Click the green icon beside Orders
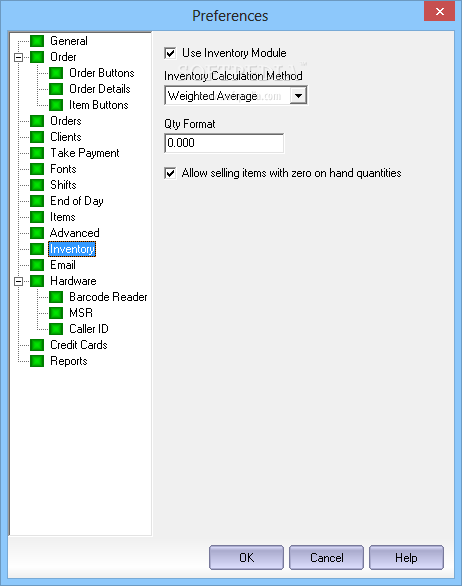Viewport: 462px width, 586px height. point(37,121)
